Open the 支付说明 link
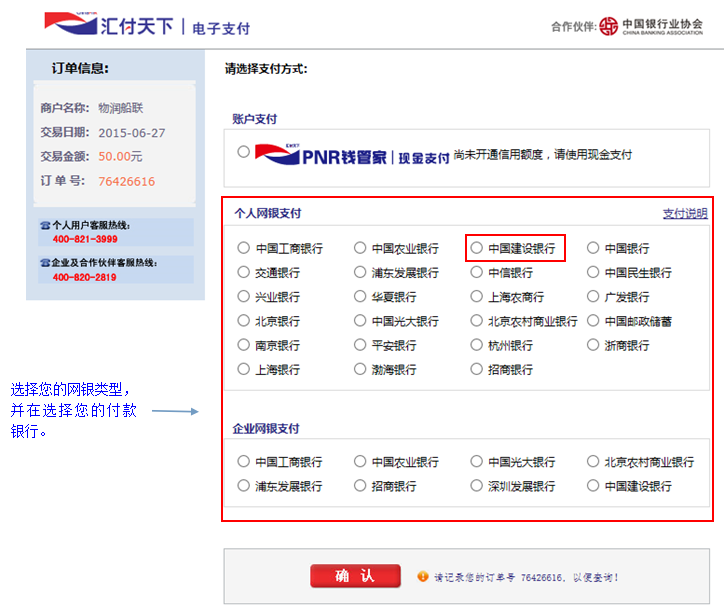Screen dimensions: 726x615 (x=685, y=213)
